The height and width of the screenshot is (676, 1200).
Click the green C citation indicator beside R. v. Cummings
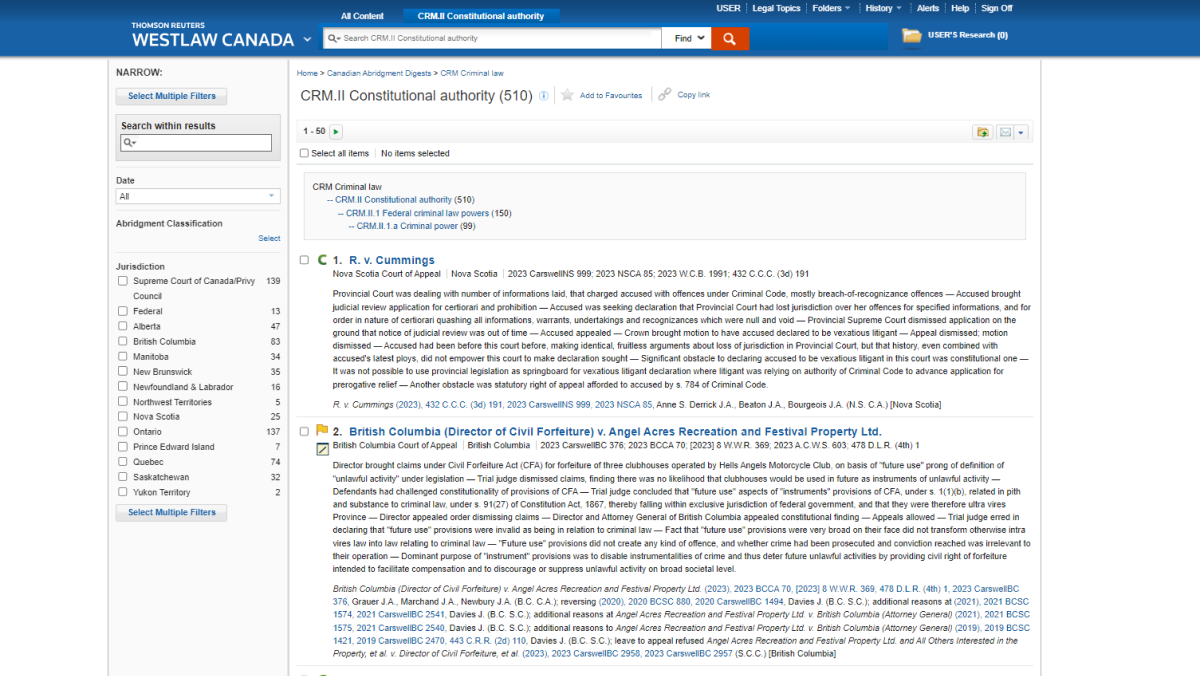click(322, 259)
